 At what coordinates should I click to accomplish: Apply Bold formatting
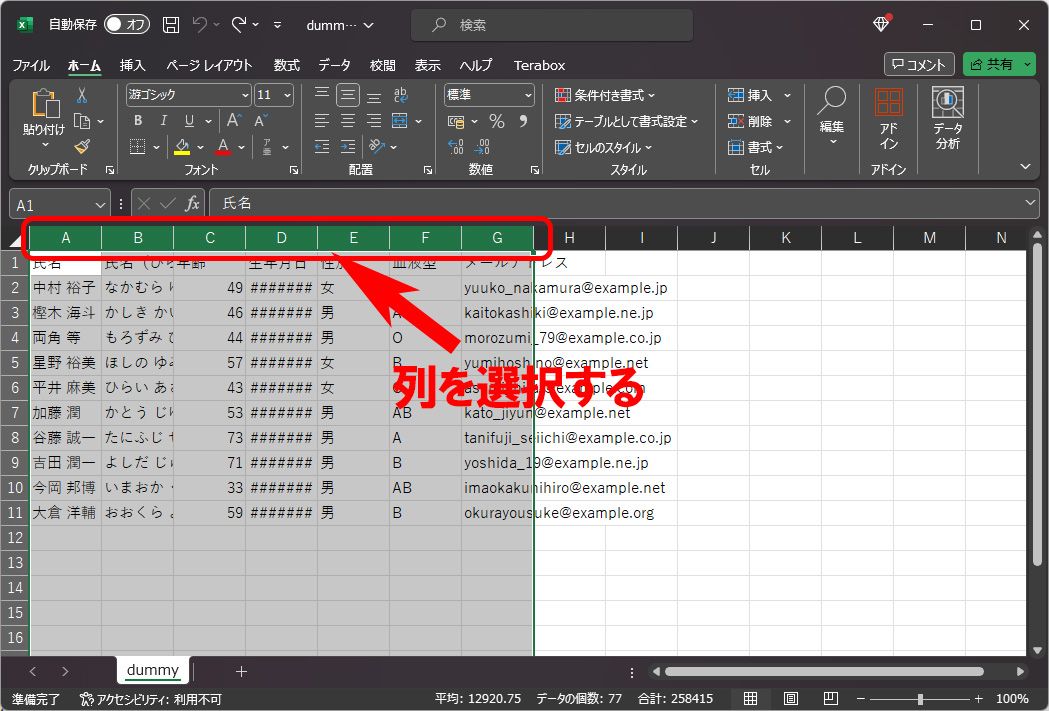138,121
